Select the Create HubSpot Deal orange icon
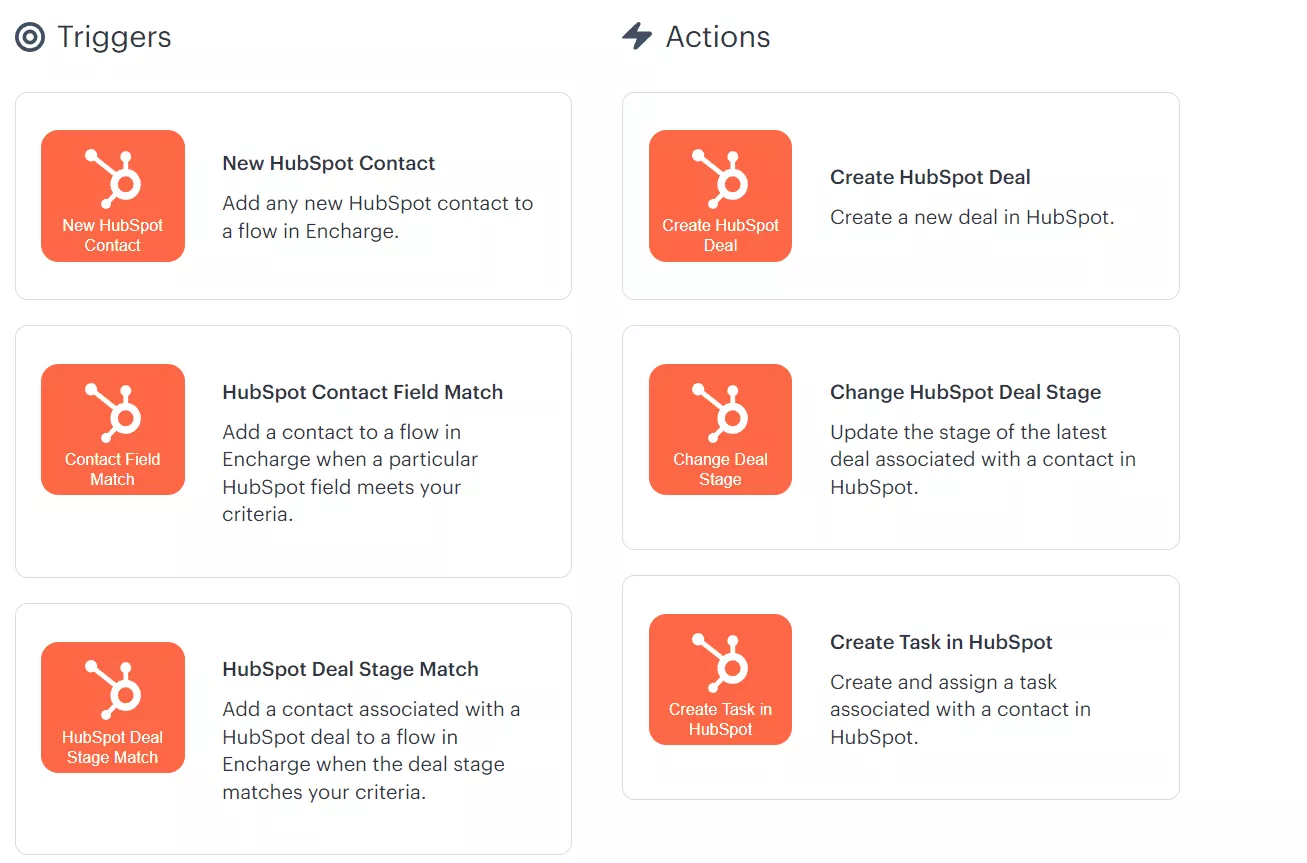 [x=720, y=196]
